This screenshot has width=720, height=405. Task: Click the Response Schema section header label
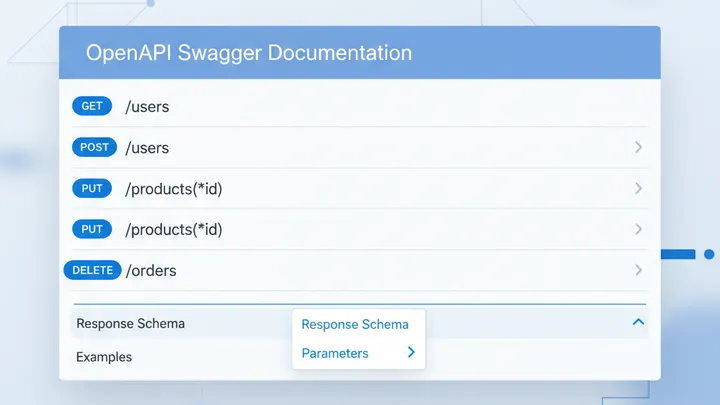[x=130, y=323]
